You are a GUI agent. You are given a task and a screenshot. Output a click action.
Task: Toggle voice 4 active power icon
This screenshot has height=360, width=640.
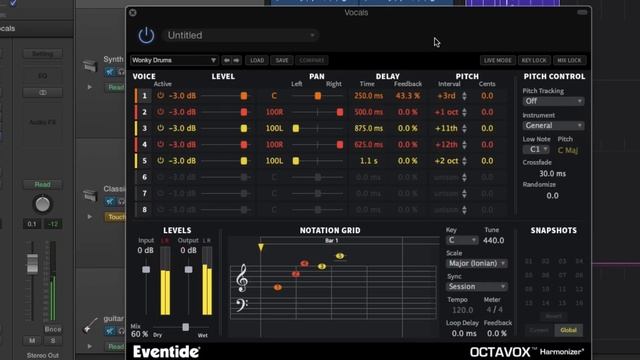[x=160, y=144]
